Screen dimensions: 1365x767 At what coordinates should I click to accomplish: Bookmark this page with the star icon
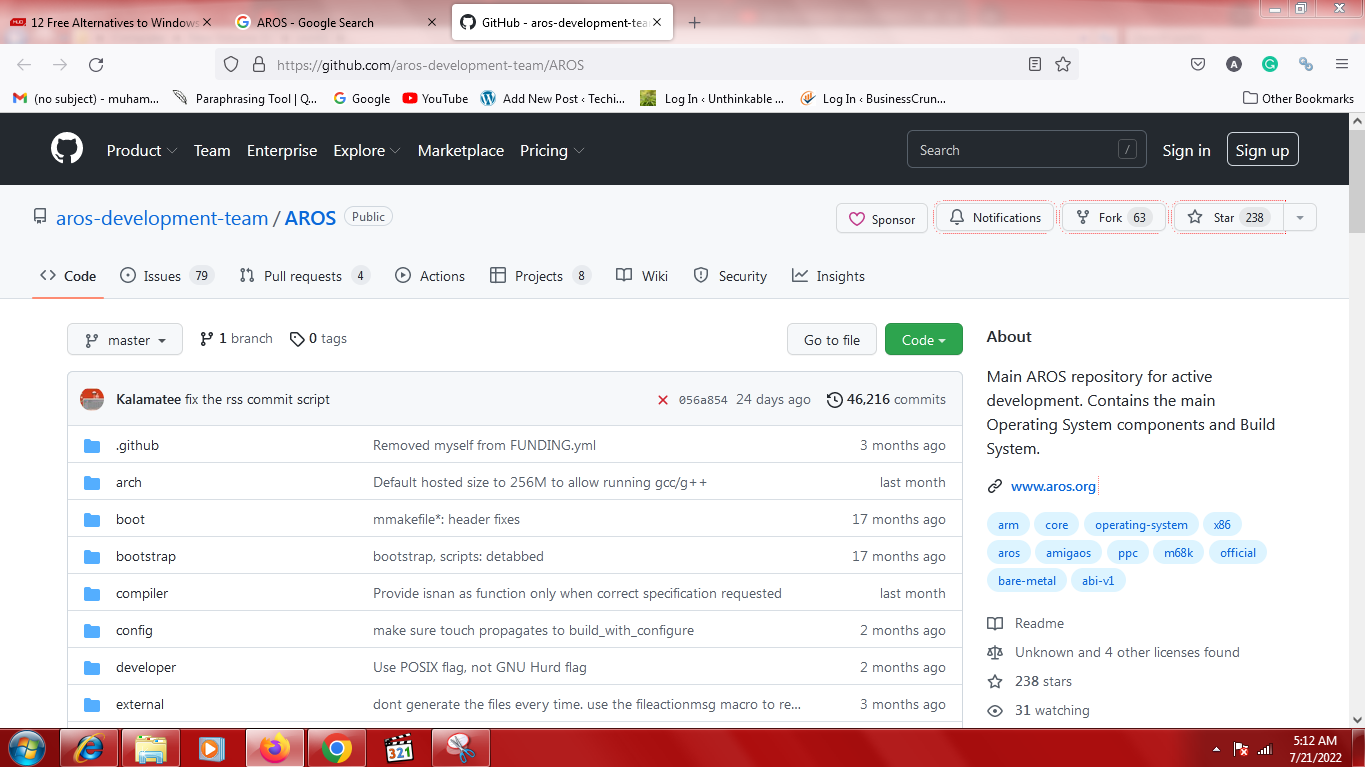click(x=1063, y=64)
